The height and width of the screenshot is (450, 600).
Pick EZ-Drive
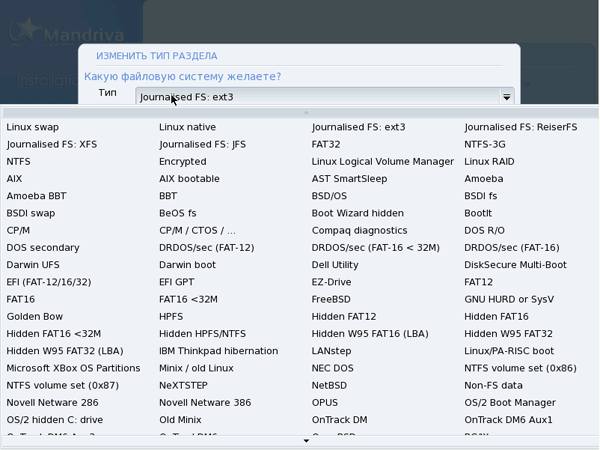click(x=331, y=282)
